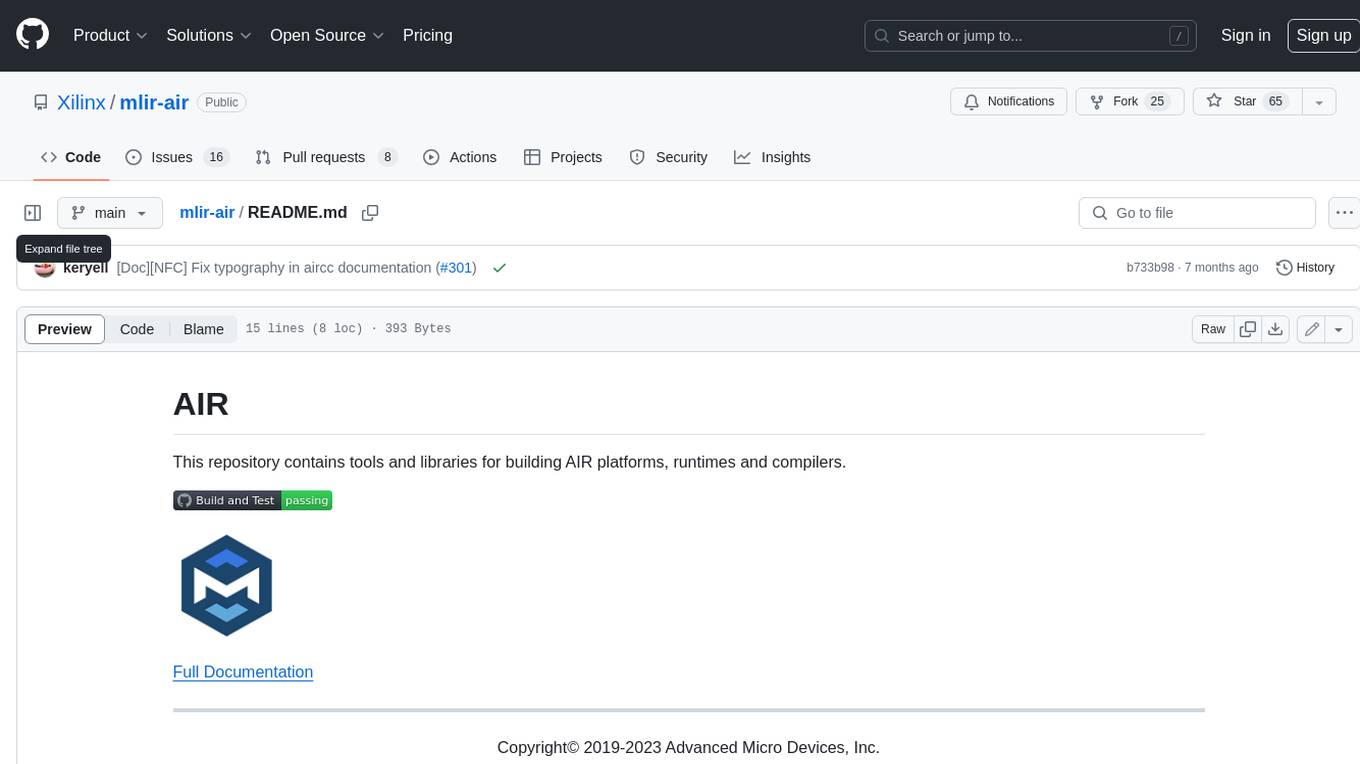
Task: Click the Notifications bell button
Action: coord(1008,102)
